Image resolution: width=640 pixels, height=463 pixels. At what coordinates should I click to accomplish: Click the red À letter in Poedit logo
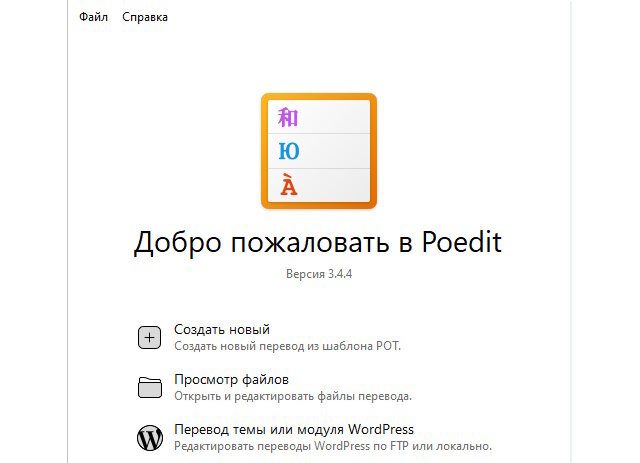(x=289, y=185)
